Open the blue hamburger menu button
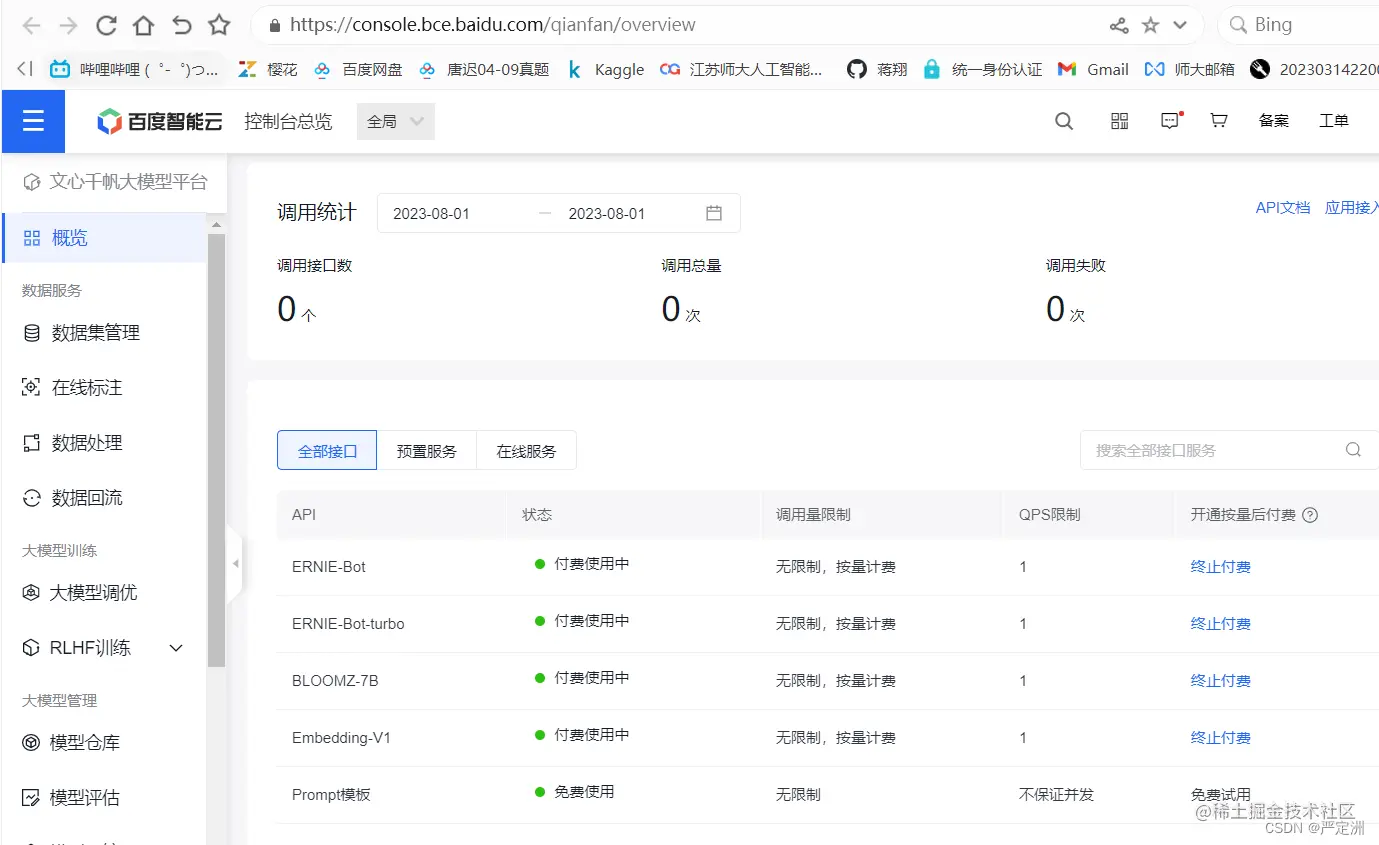 pos(33,121)
